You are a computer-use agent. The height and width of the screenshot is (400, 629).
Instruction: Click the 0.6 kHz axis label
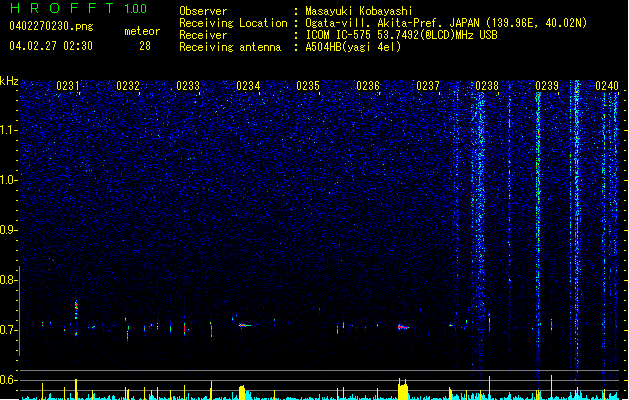8,380
